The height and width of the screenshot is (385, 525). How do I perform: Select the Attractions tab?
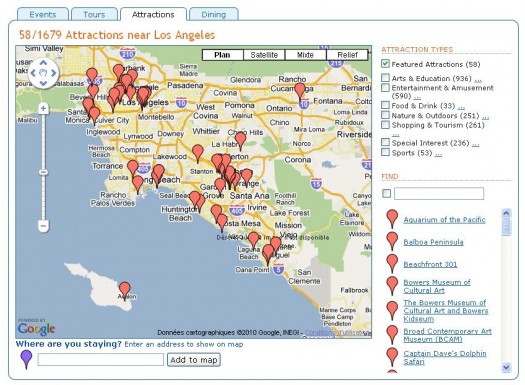pos(153,15)
